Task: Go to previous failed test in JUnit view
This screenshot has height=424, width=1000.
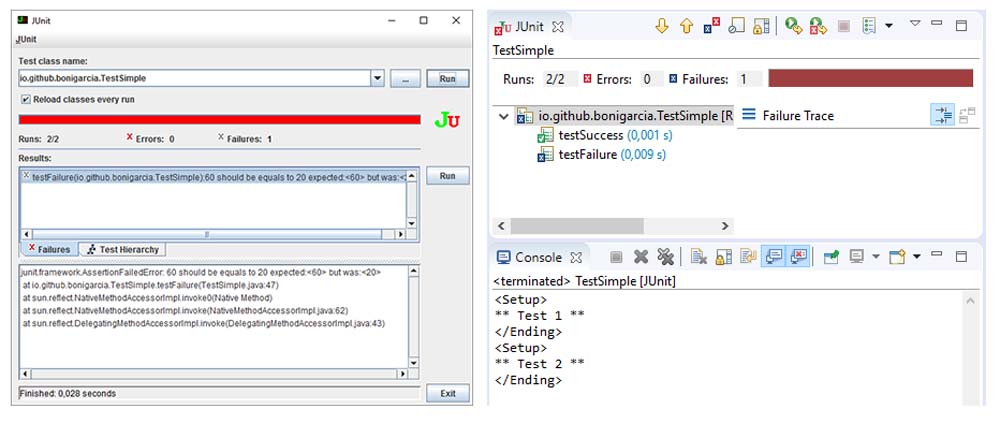Action: point(686,26)
